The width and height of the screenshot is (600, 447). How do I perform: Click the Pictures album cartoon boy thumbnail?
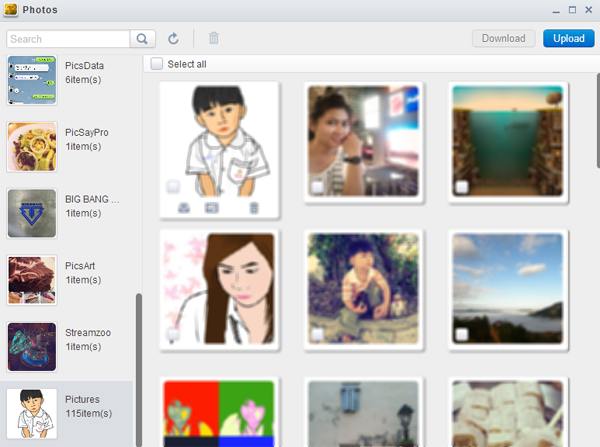[x=32, y=413]
